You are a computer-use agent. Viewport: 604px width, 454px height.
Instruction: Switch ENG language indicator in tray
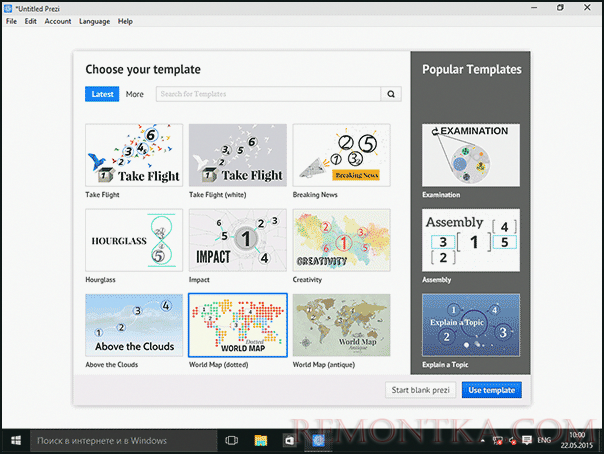click(x=544, y=440)
